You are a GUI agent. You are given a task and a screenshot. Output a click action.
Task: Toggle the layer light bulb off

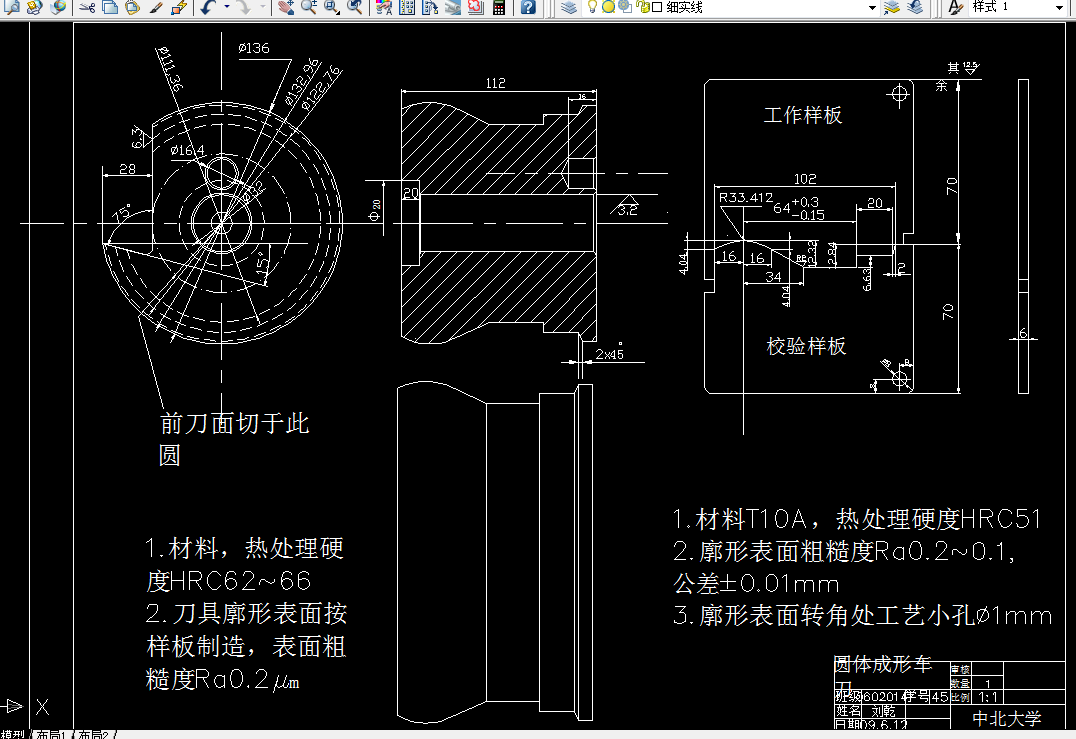[x=592, y=8]
